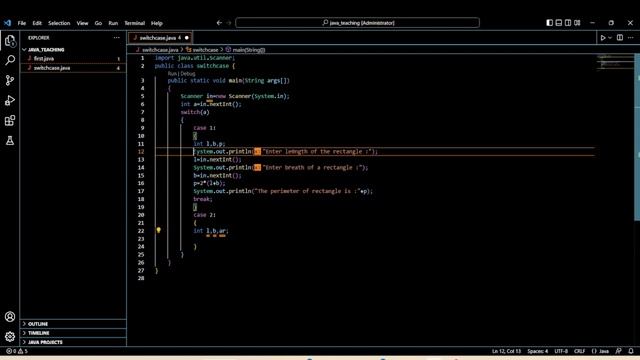Click line number 12 in the gutter
Viewport: 640px width, 360px height.
(x=141, y=151)
